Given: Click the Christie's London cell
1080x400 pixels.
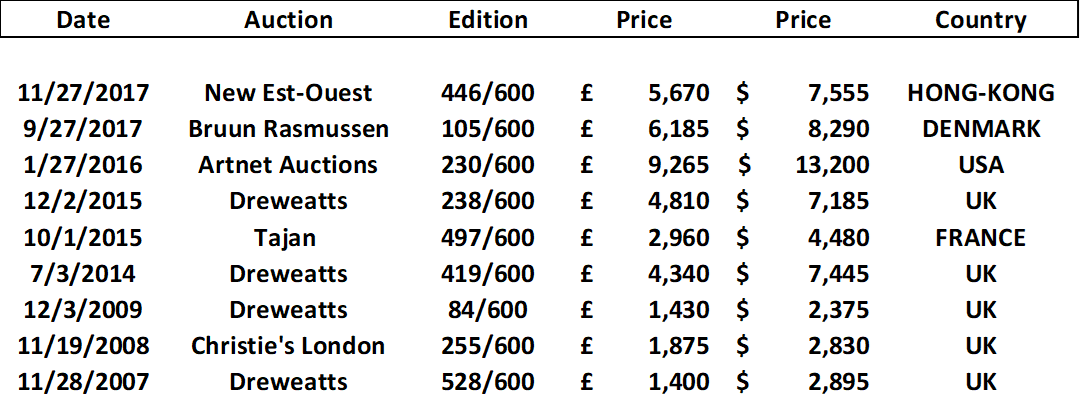Looking at the screenshot, I should point(288,346).
